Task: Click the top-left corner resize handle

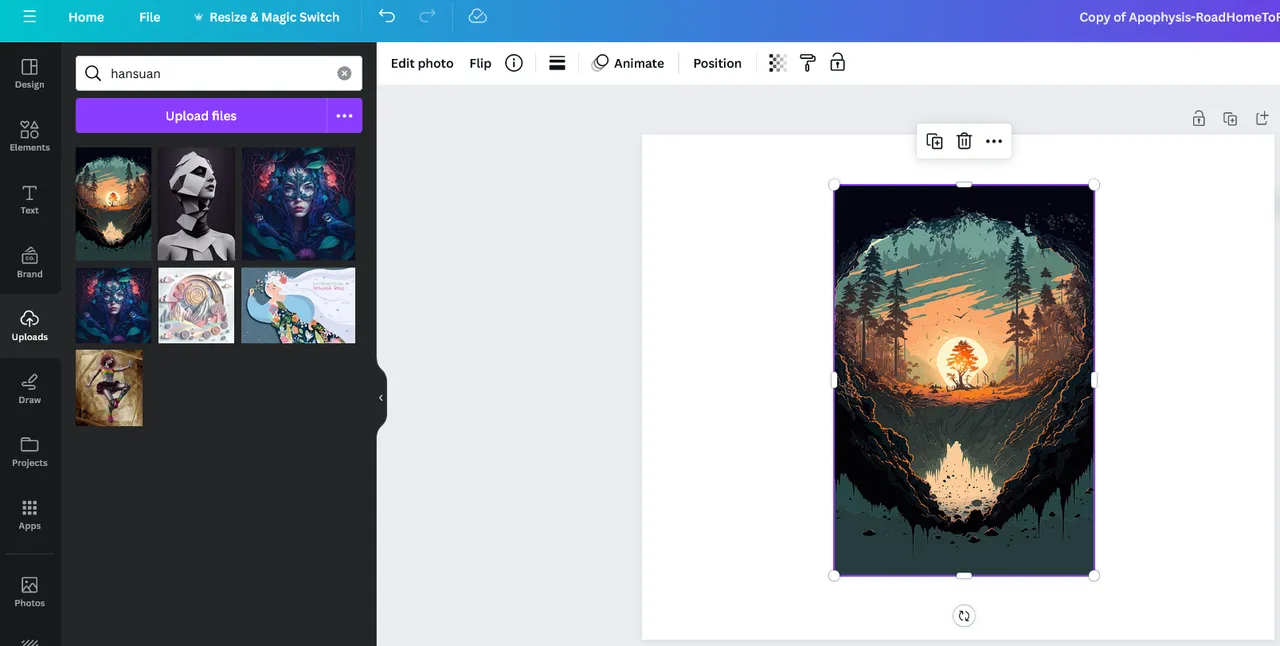Action: coord(834,185)
